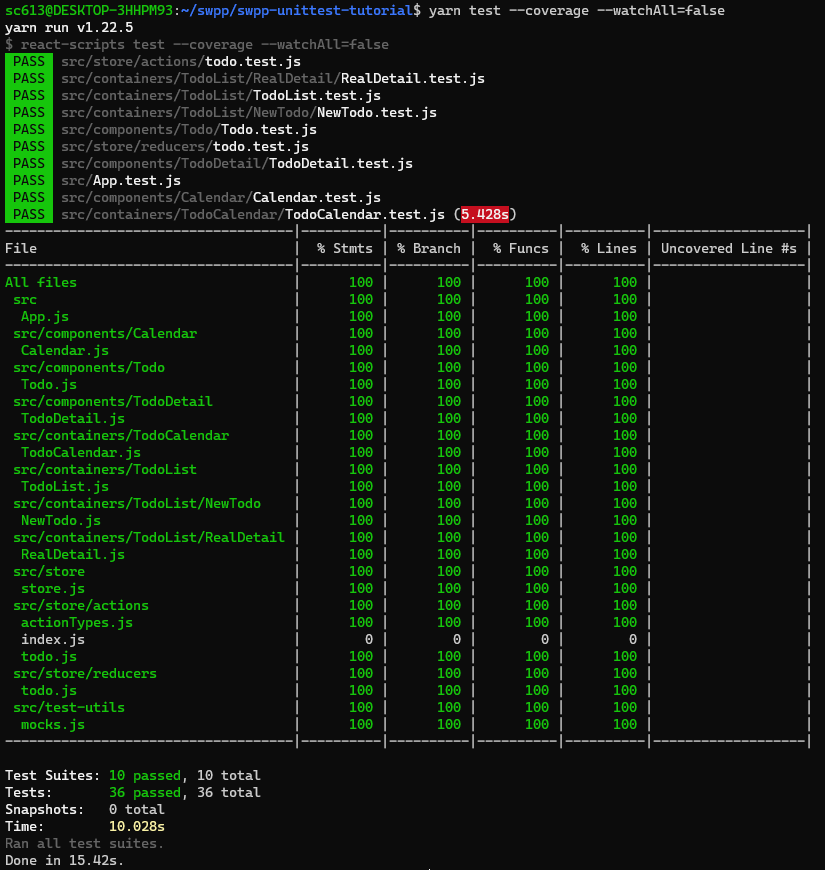Click the % Lines '0' value for index.js
The width and height of the screenshot is (825, 870).
(x=633, y=639)
